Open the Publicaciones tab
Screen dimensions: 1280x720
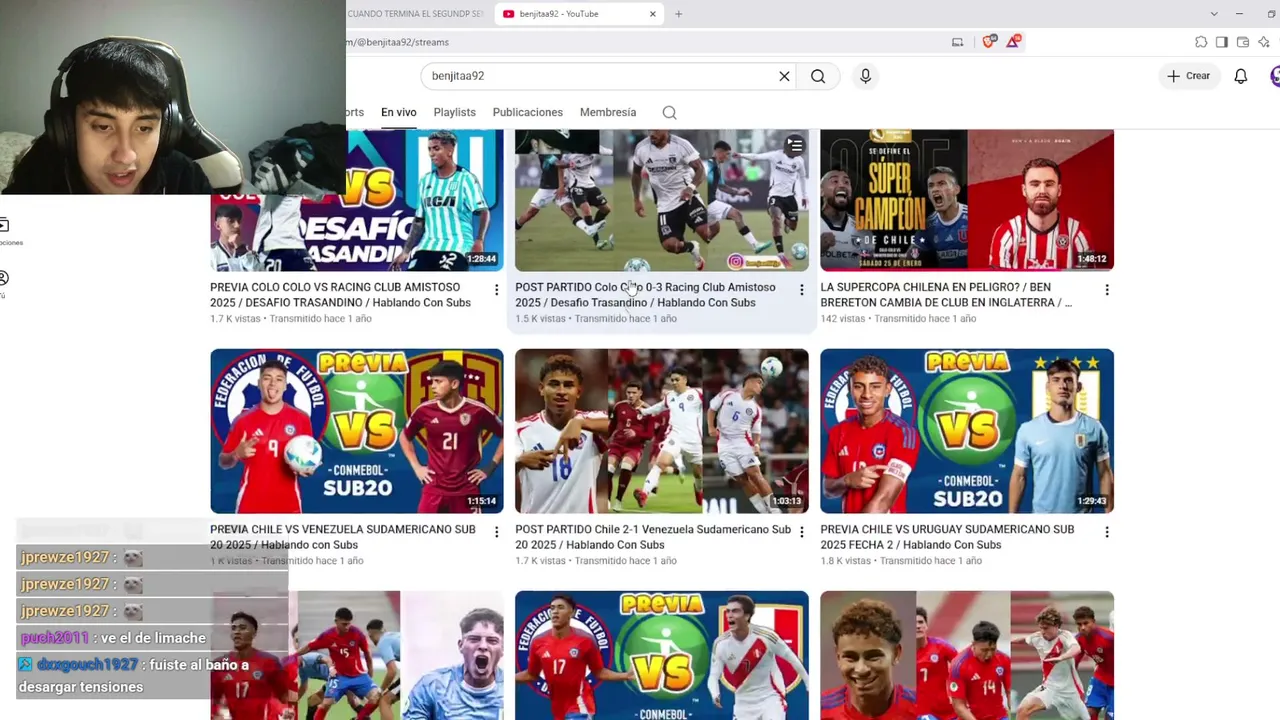click(528, 112)
